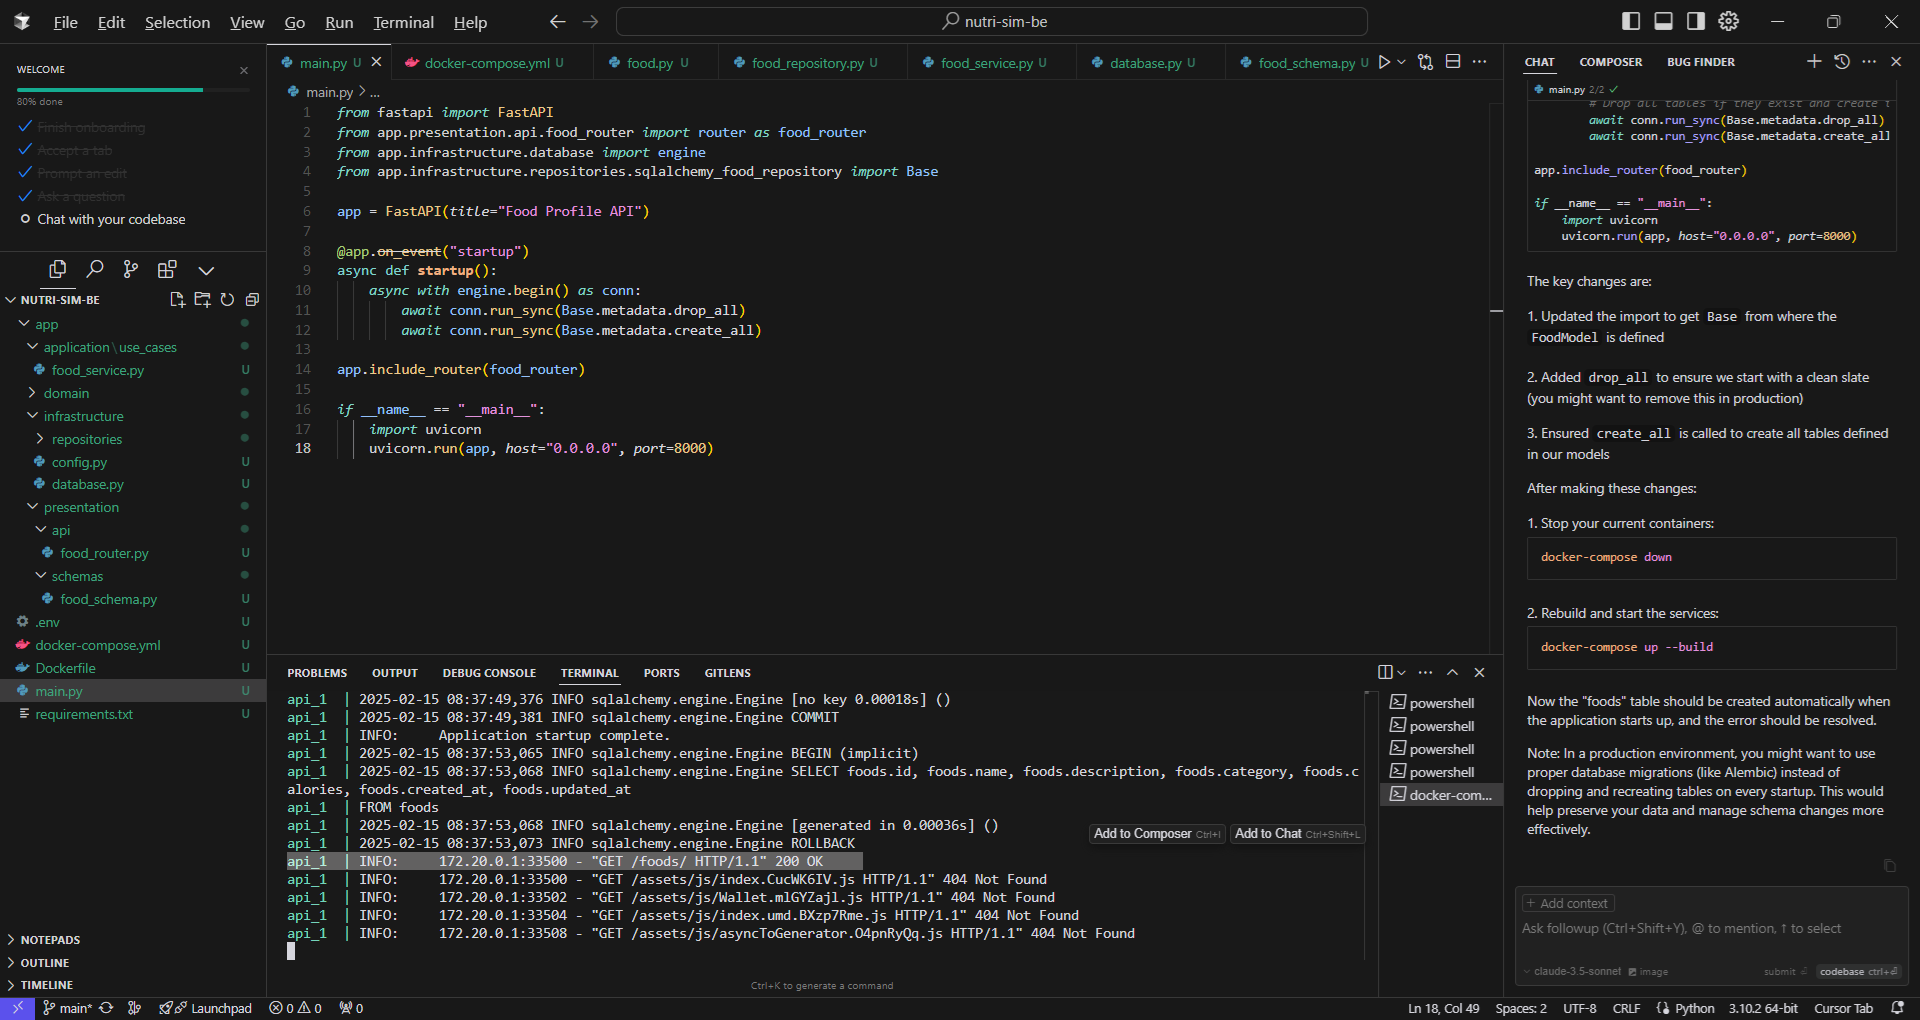Focus the Ask followup input field
Image resolution: width=1920 pixels, height=1020 pixels.
(1710, 929)
